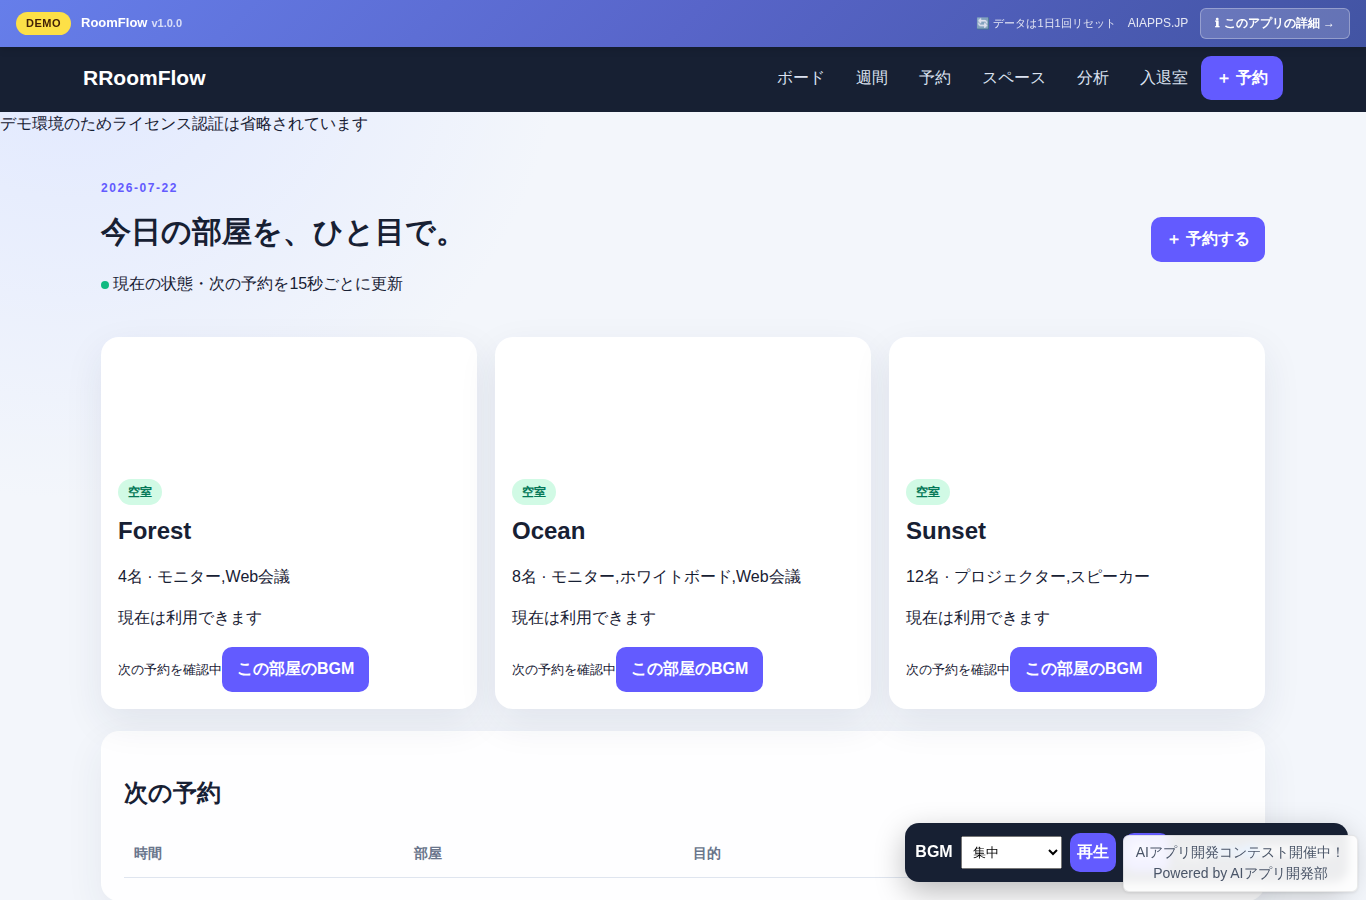Viewport: 1366px width, 900px height.
Task: Click the 空室 badge on Sunset card
Action: pos(928,492)
